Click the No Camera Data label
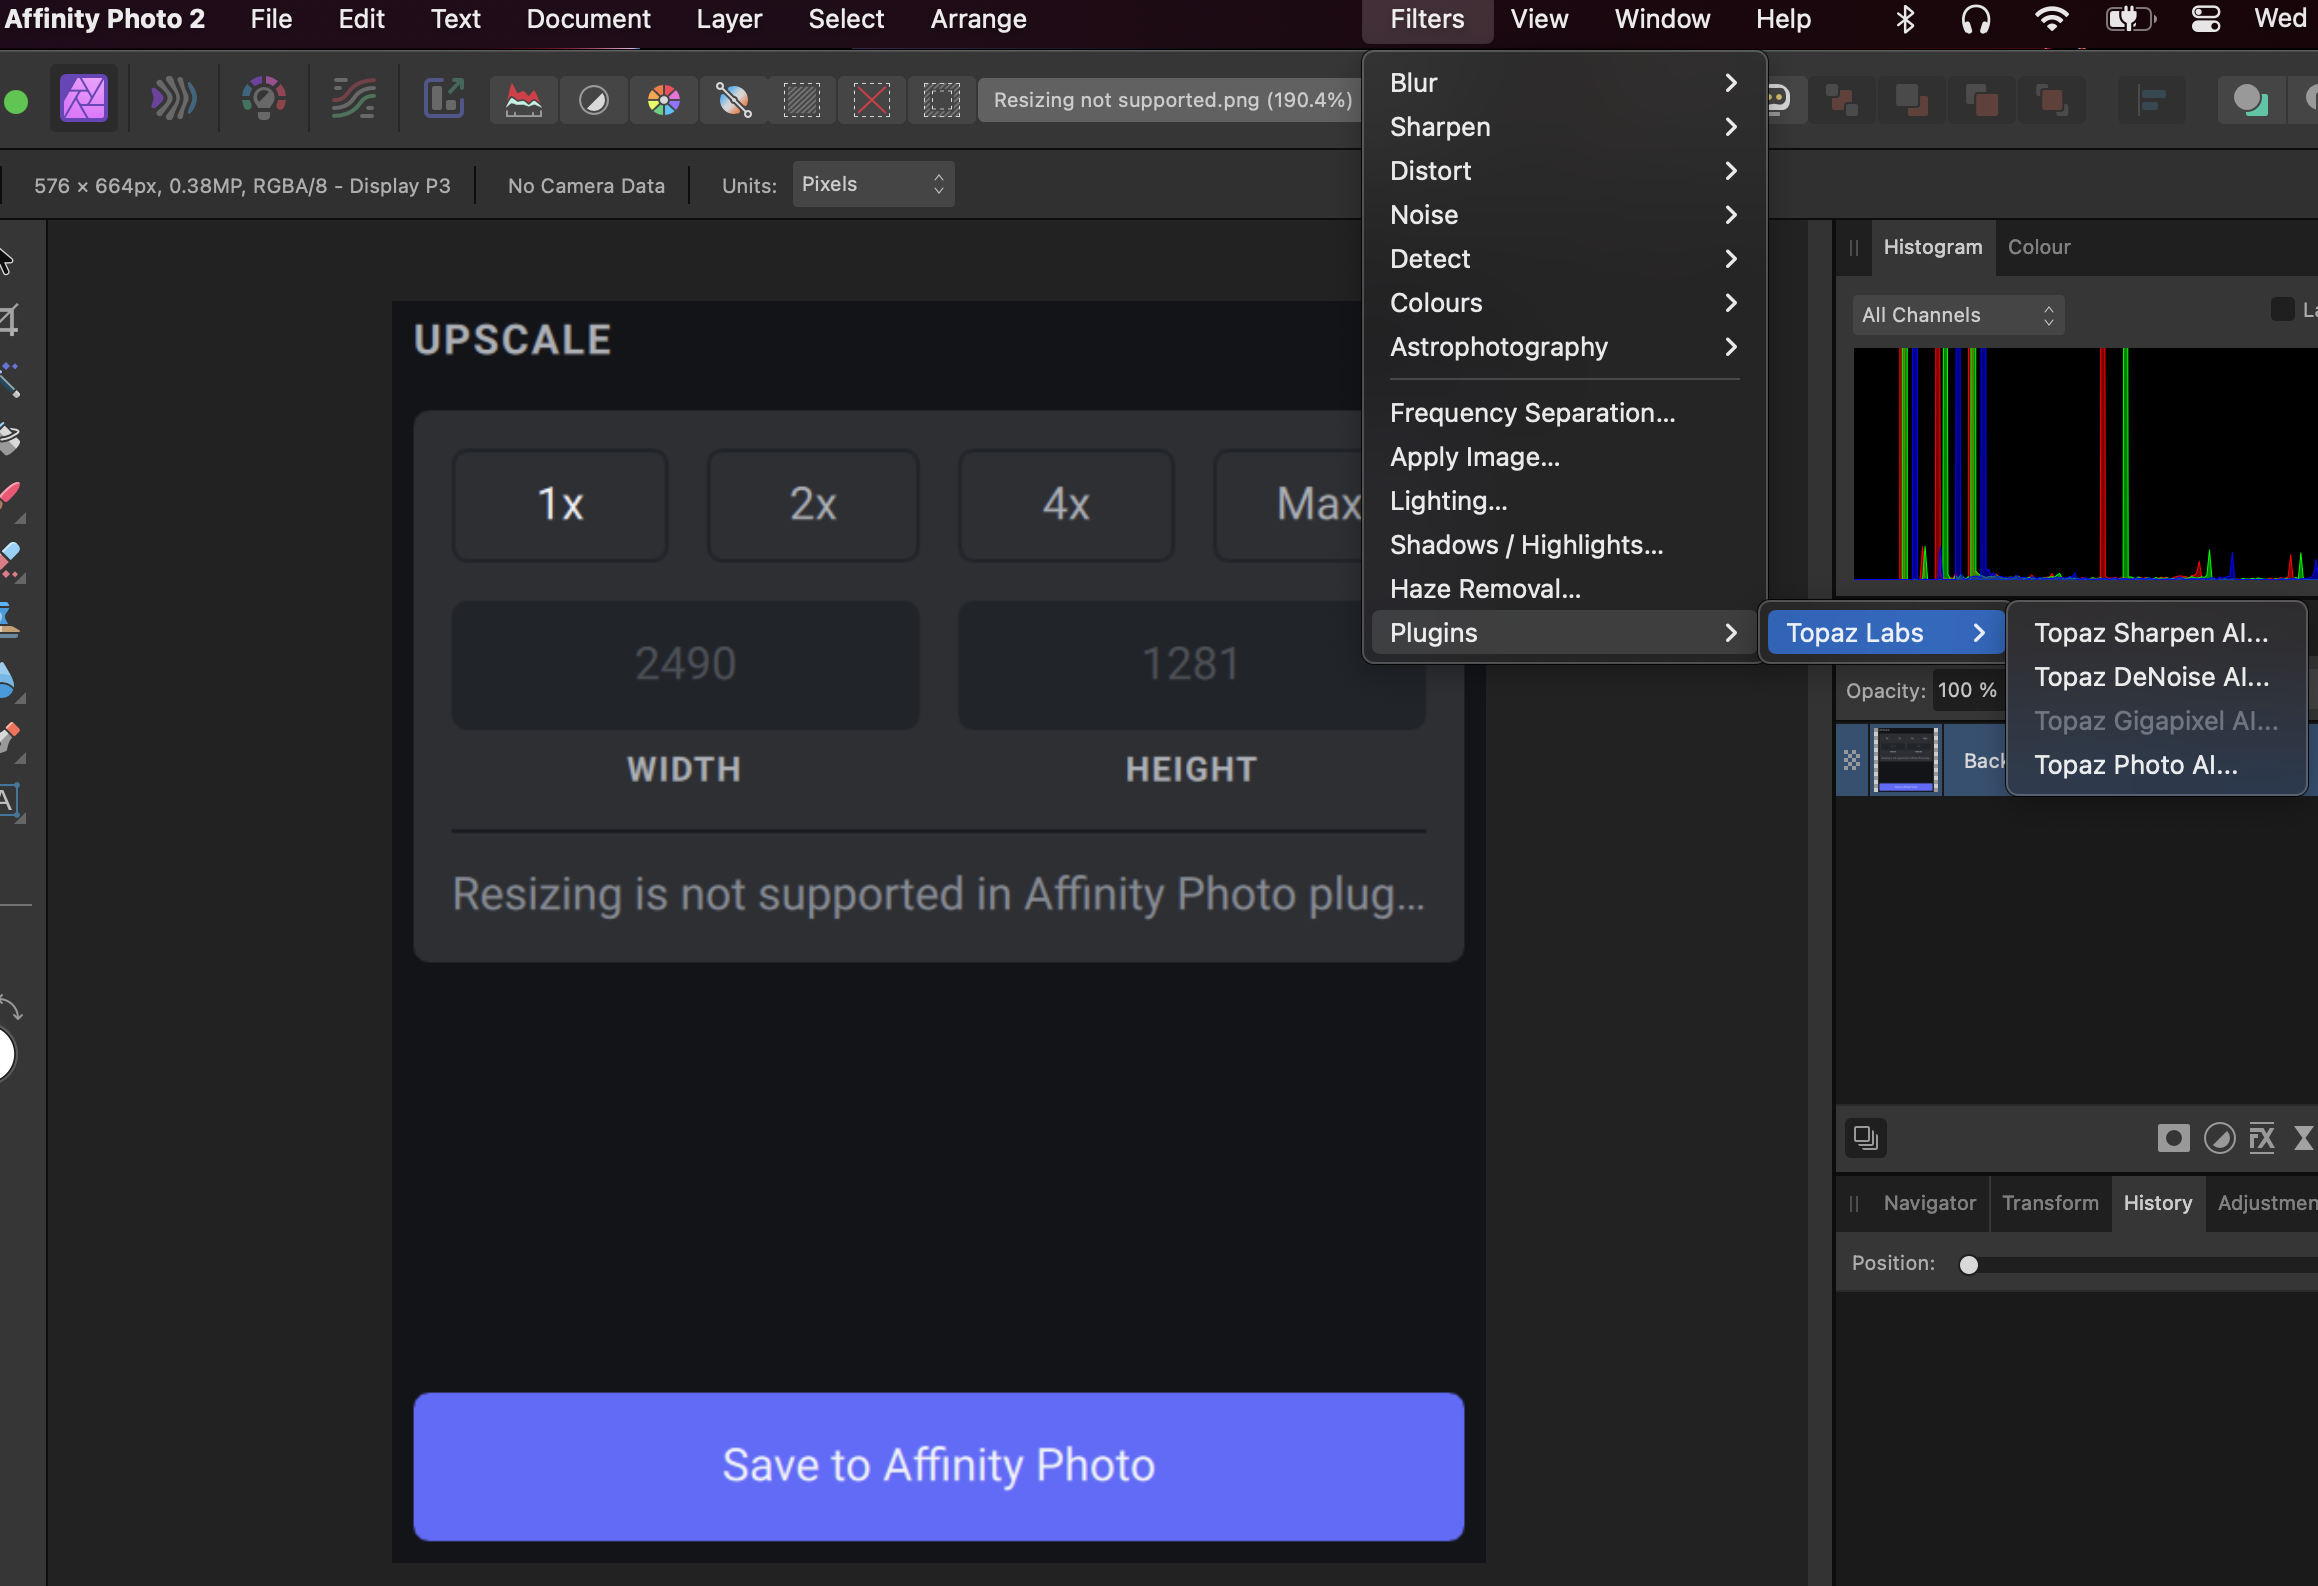Viewport: 2318px width, 1586px height. (586, 186)
